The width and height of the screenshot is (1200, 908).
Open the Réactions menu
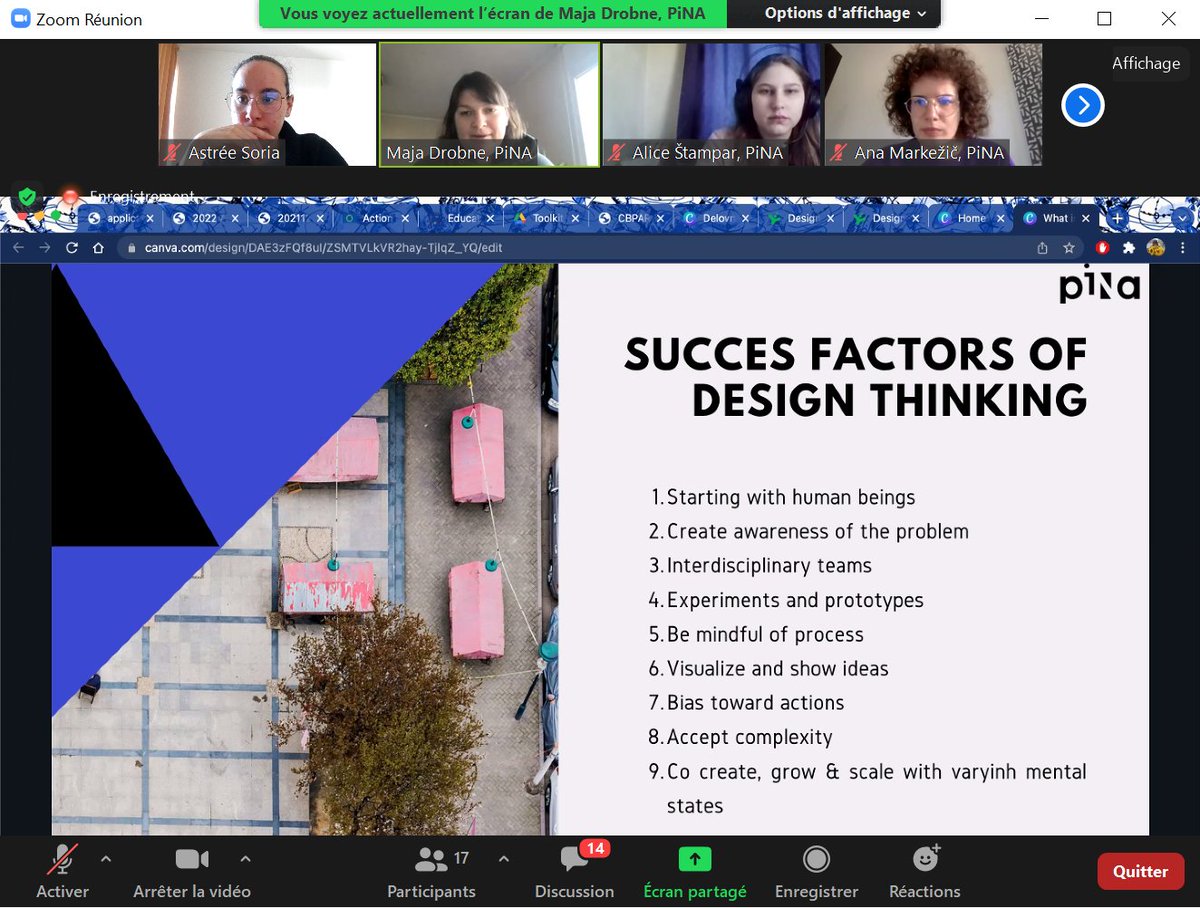coord(925,871)
